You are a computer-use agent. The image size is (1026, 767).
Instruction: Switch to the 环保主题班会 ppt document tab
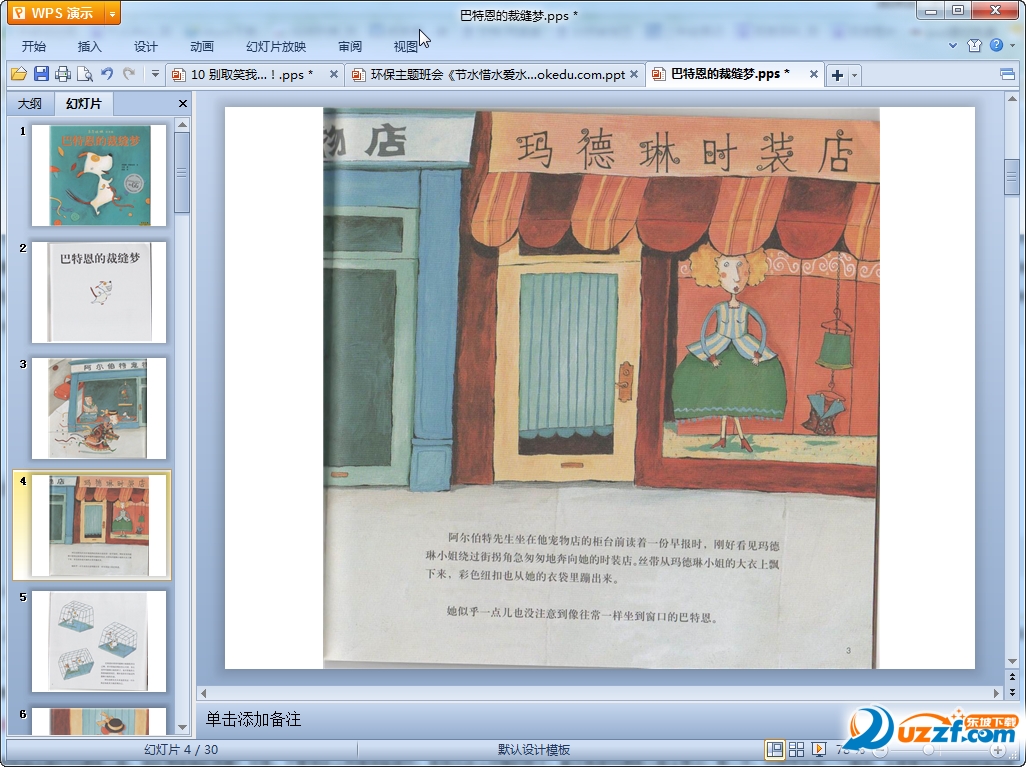click(497, 75)
